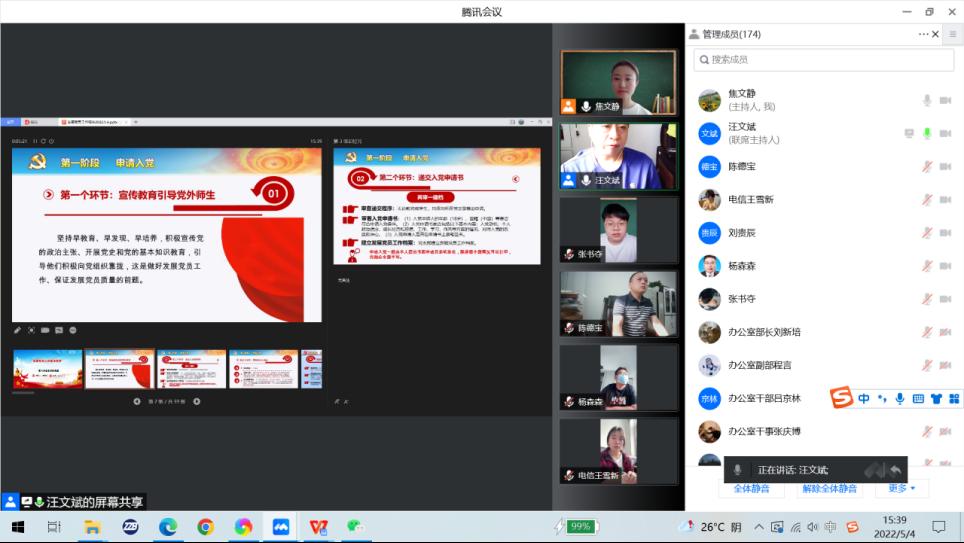Click the 全体静音 button

(751, 488)
